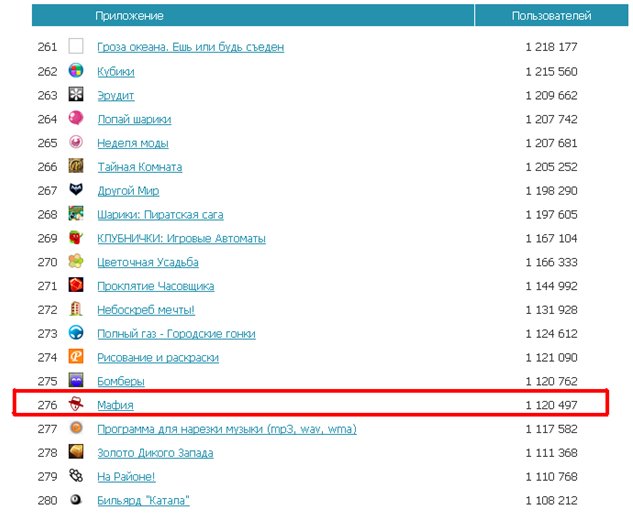The height and width of the screenshot is (513, 633).
Task: Click the Цветочная Усадьба flower icon
Action: pos(76,262)
